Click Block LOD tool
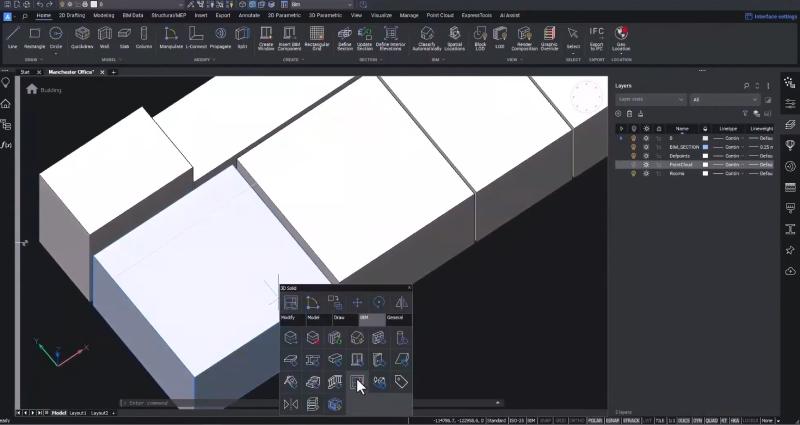Image resolution: width=800 pixels, height=425 pixels. click(480, 39)
